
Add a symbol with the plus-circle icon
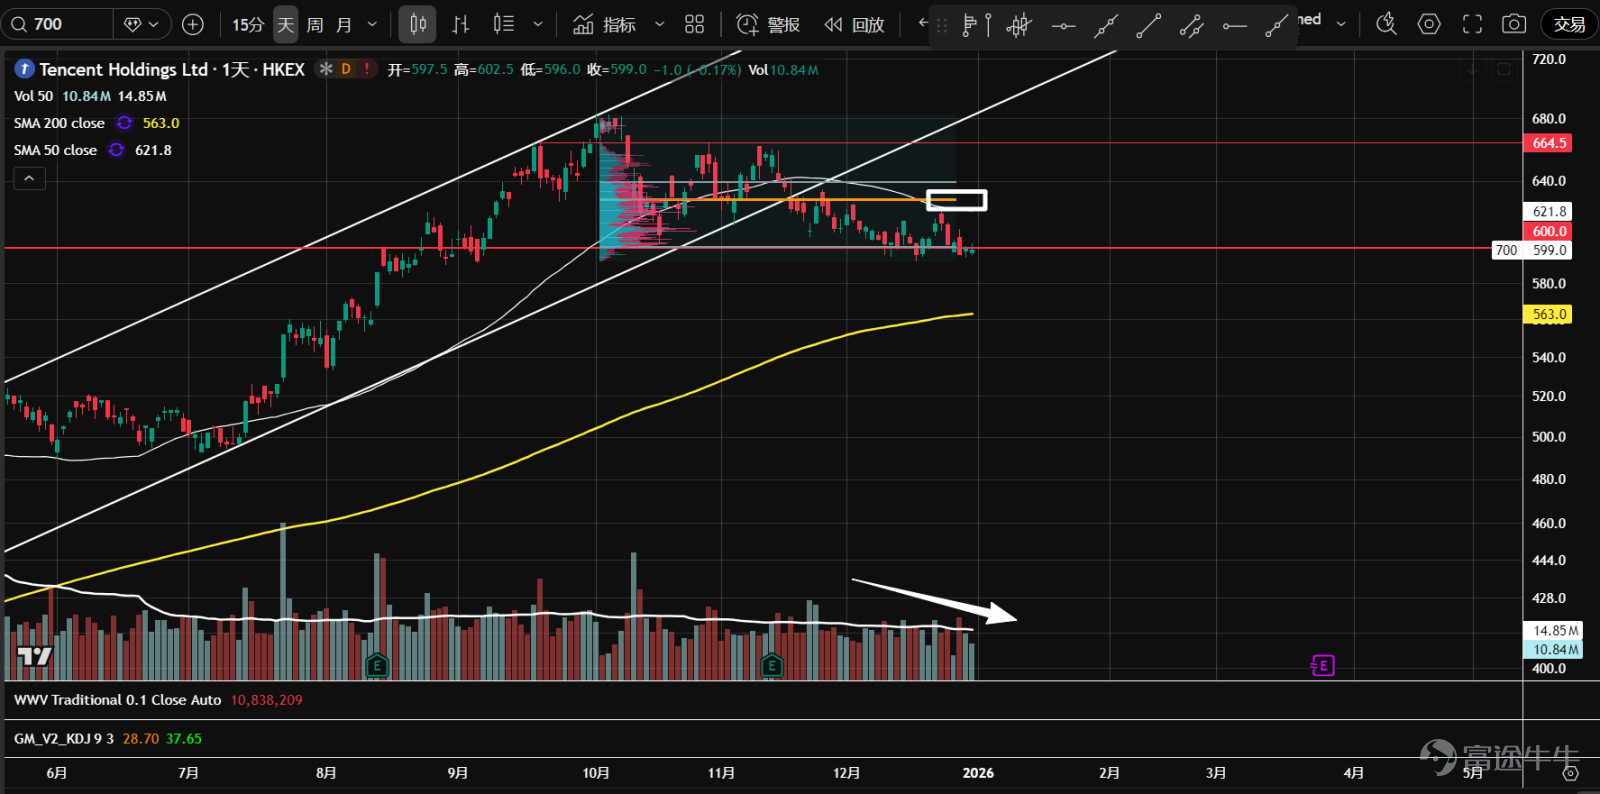click(193, 24)
